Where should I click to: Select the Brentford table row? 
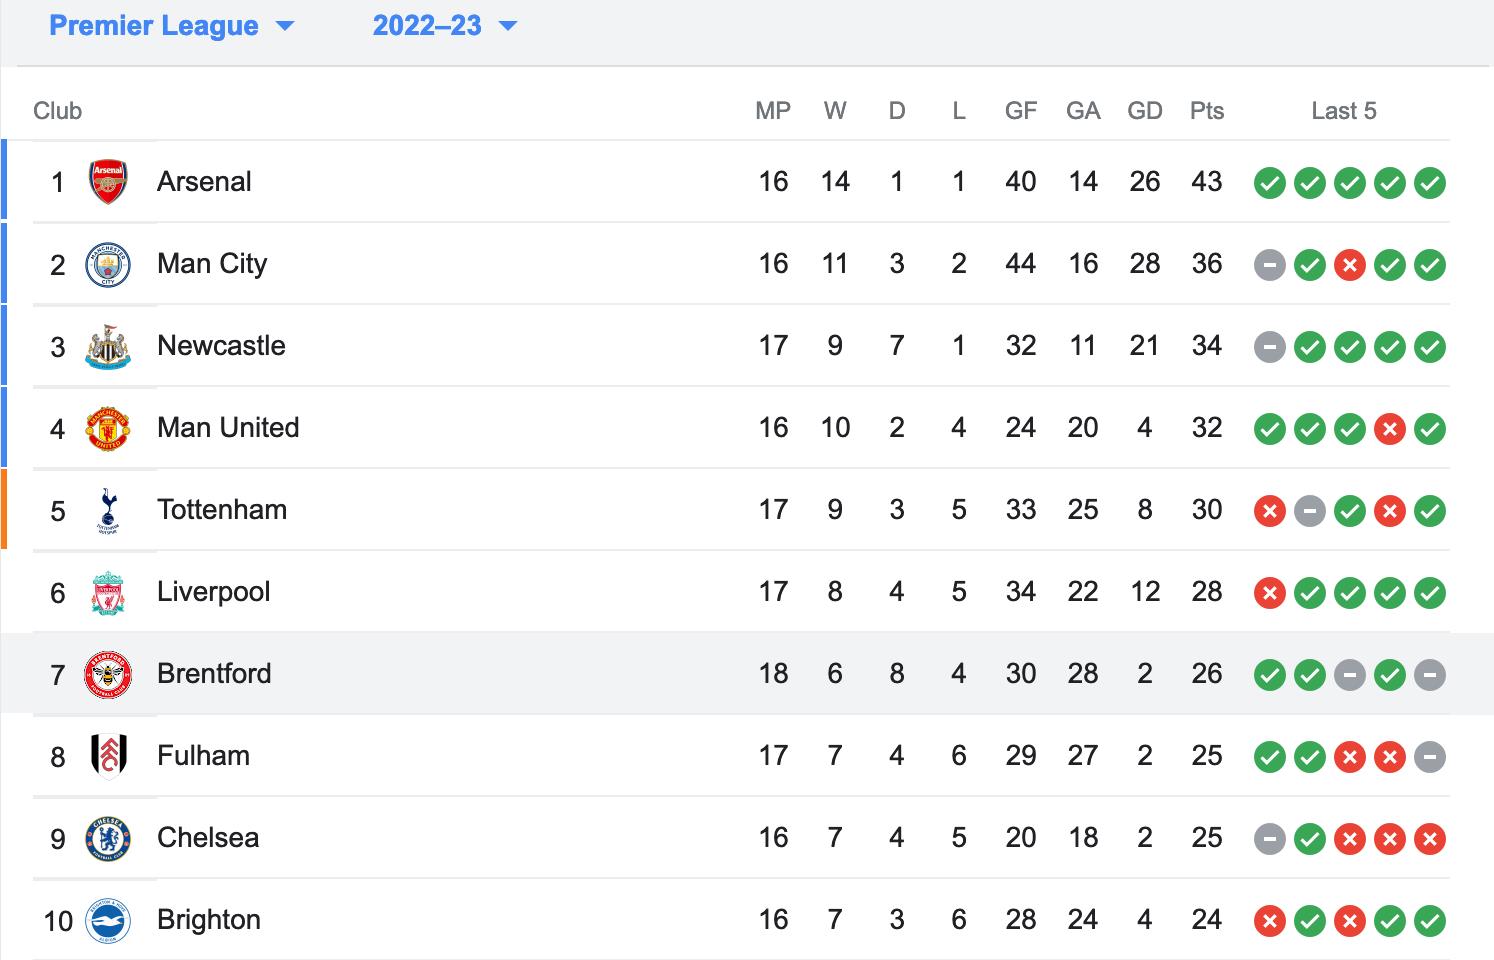click(747, 673)
